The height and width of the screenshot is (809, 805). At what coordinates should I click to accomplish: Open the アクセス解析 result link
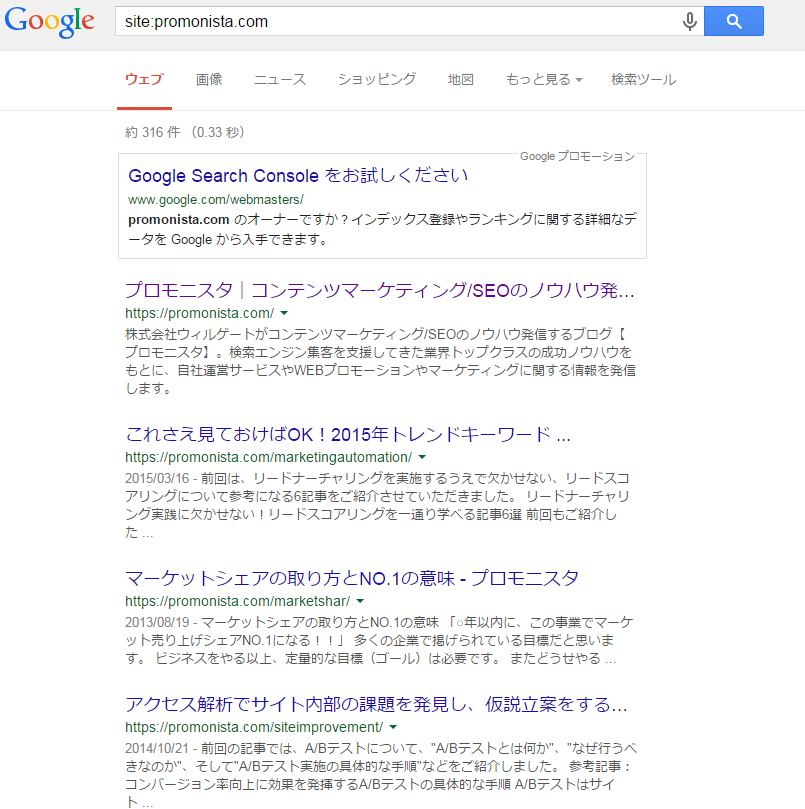point(376,703)
